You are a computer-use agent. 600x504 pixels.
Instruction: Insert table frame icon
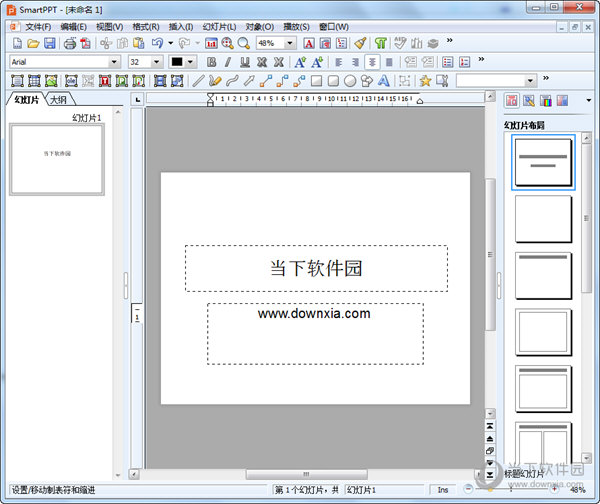point(34,81)
